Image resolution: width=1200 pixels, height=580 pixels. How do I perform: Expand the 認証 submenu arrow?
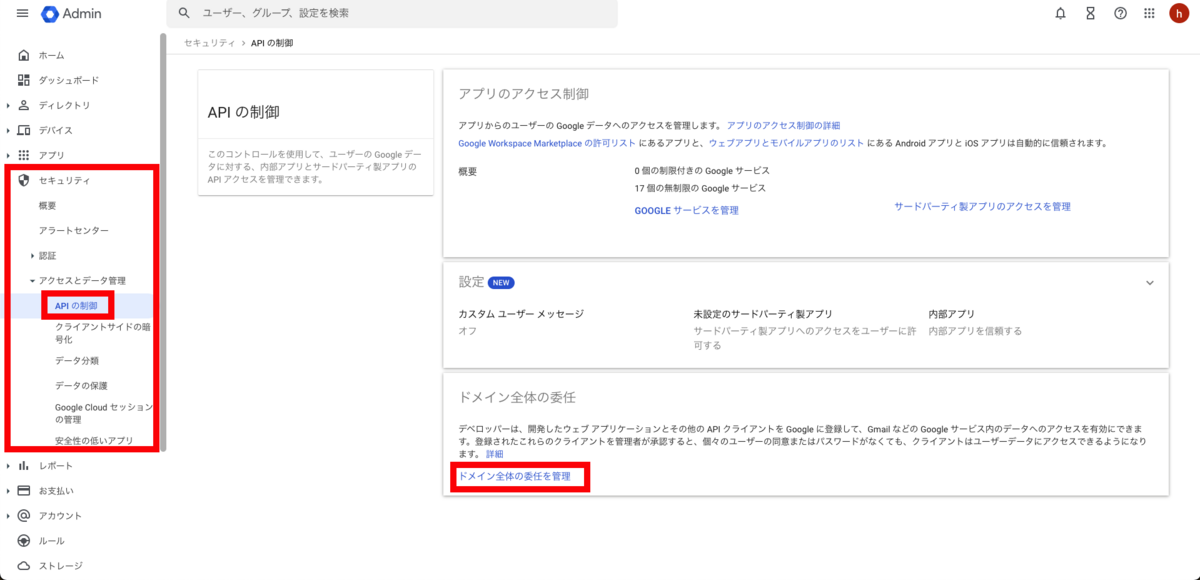pos(32,255)
